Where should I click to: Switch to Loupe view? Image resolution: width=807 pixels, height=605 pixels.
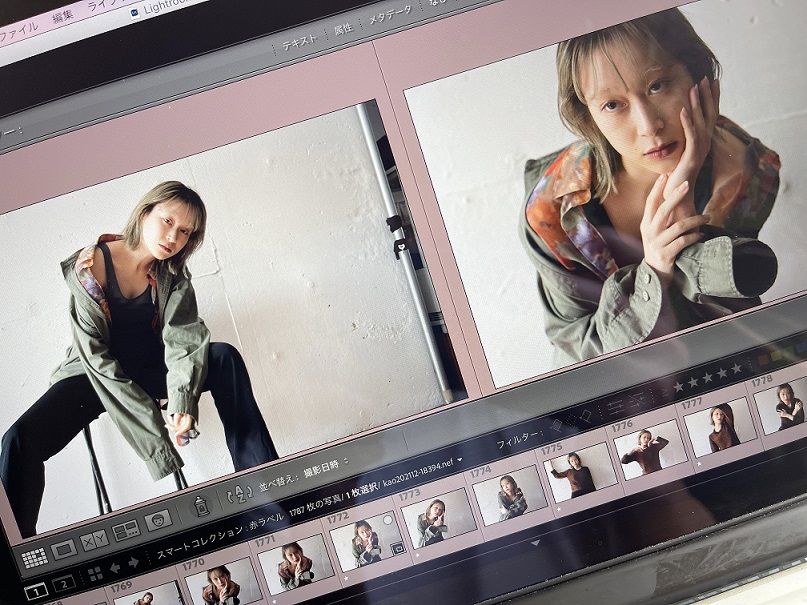pos(64,549)
